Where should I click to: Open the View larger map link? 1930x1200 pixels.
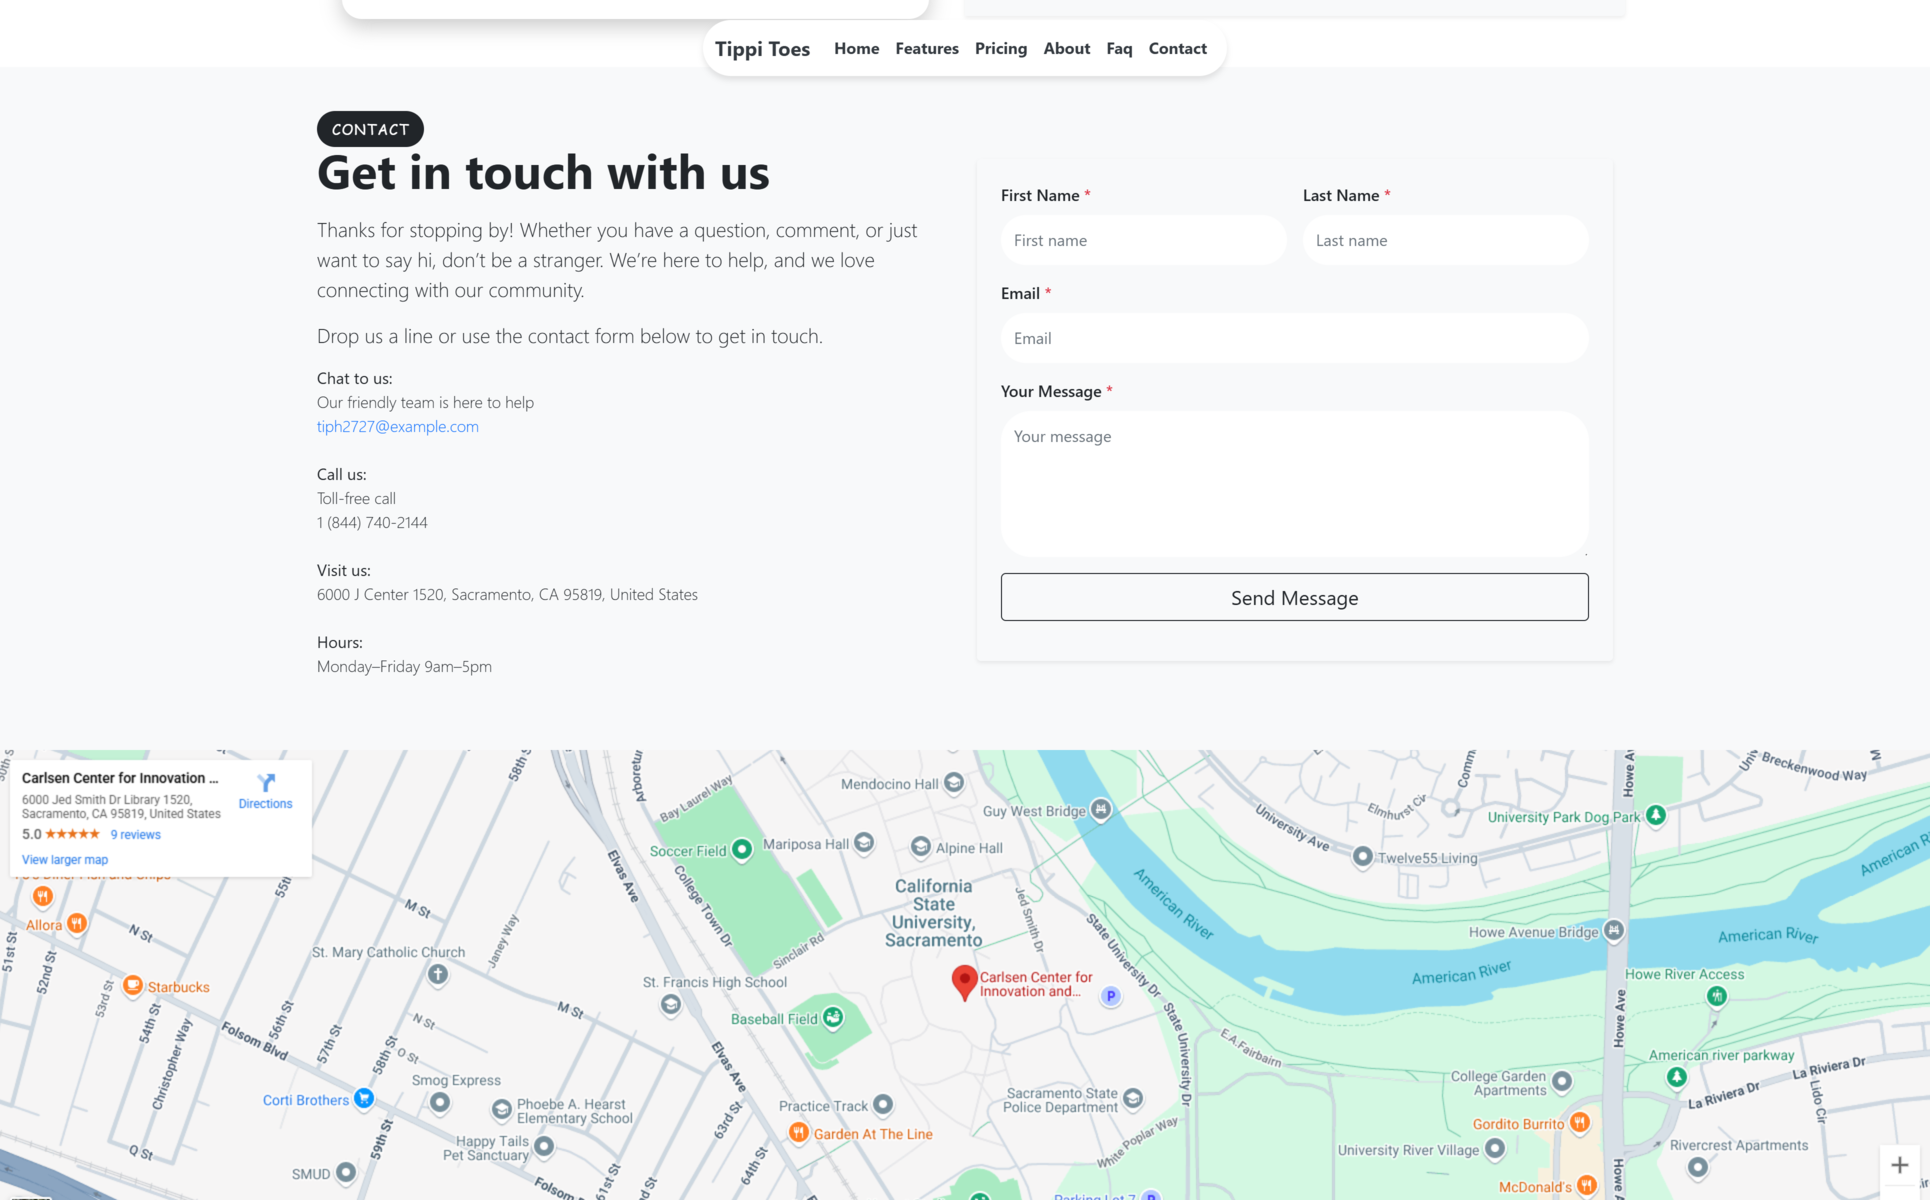[65, 859]
